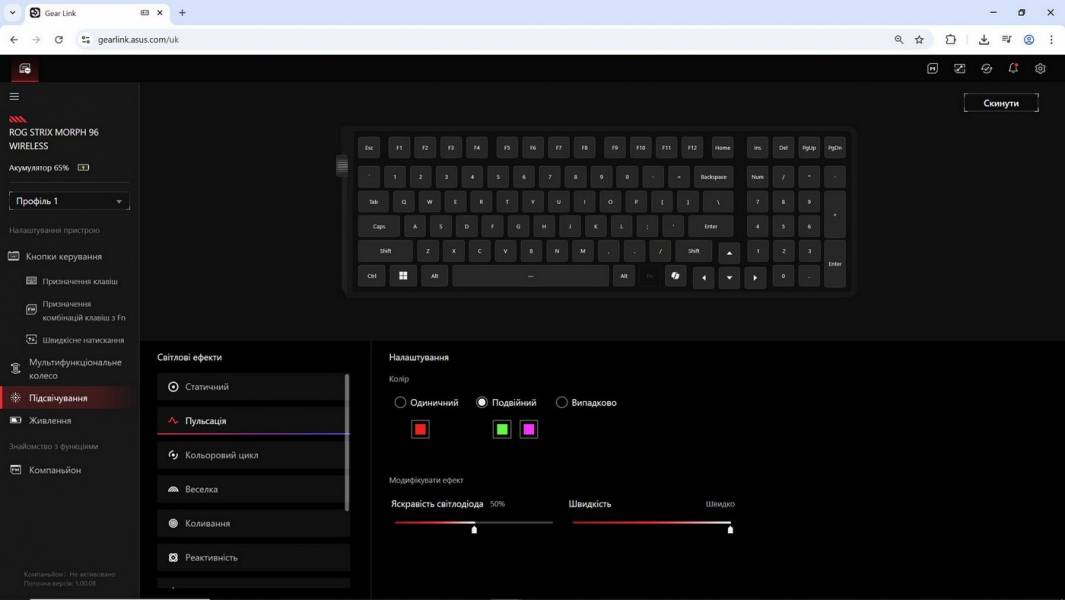Image resolution: width=1065 pixels, height=600 pixels.
Task: Open the tab search dropdown arrow
Action: [x=12, y=12]
